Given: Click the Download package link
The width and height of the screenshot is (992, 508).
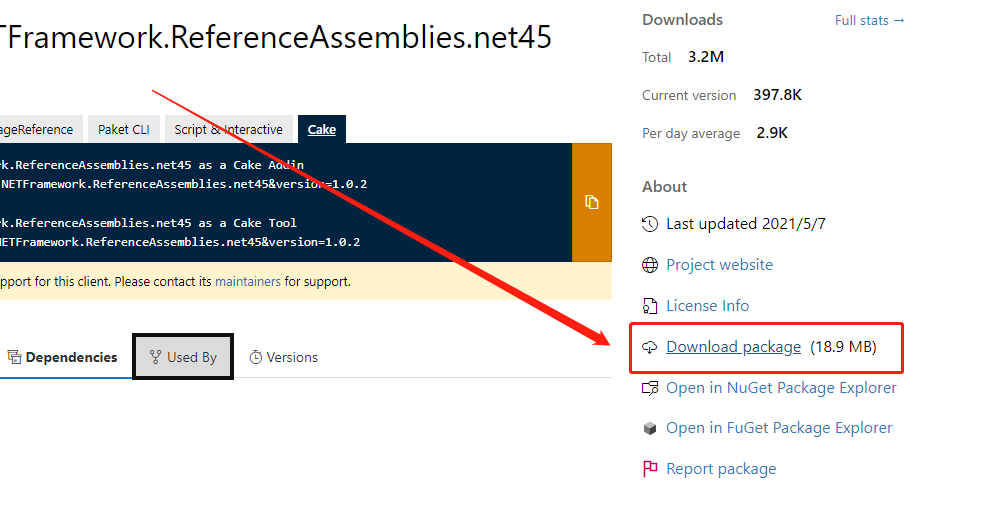Looking at the screenshot, I should click(733, 347).
